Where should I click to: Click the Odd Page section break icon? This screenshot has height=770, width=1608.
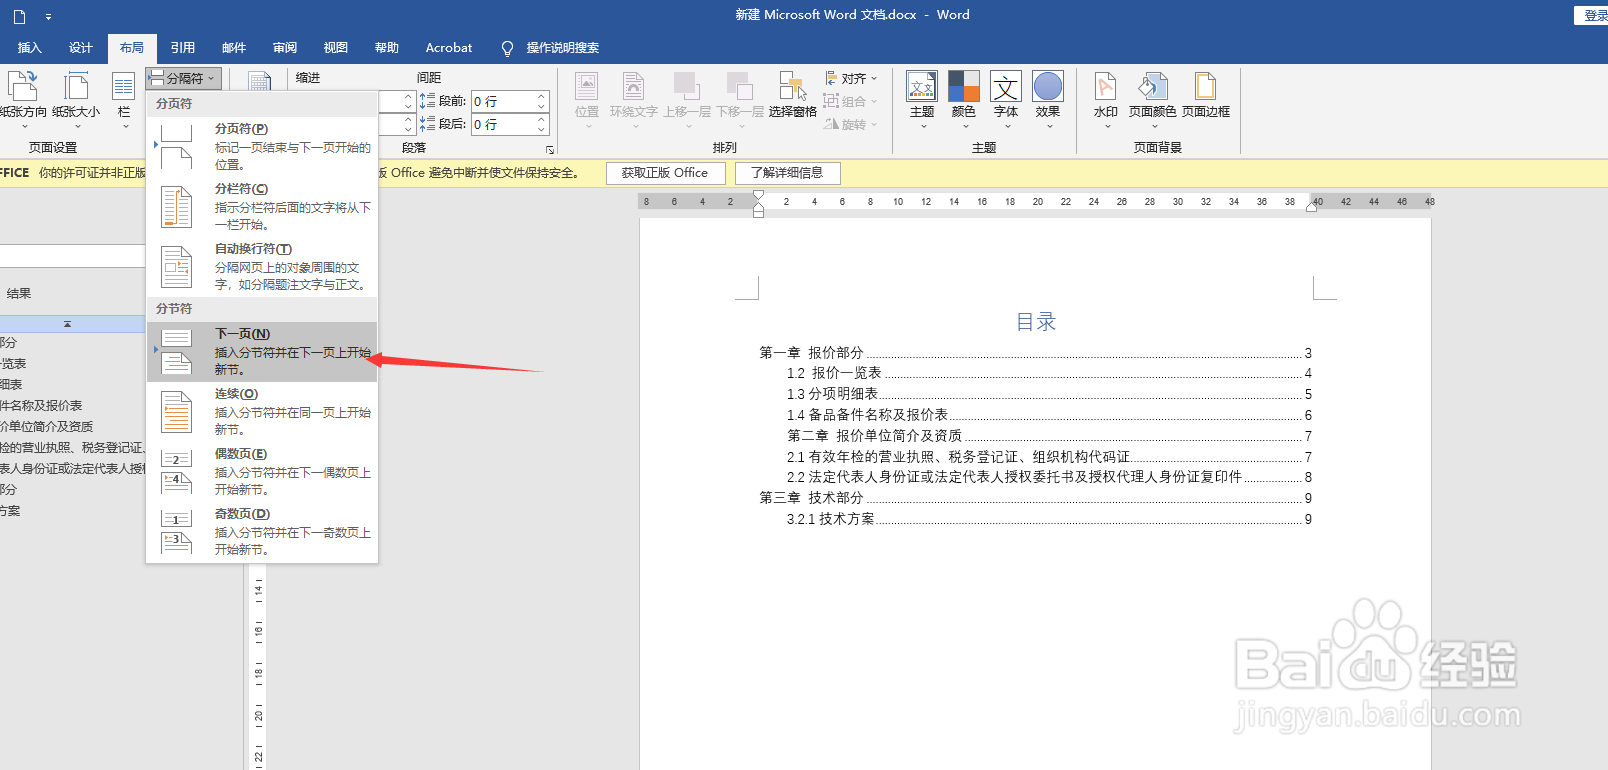click(x=177, y=532)
